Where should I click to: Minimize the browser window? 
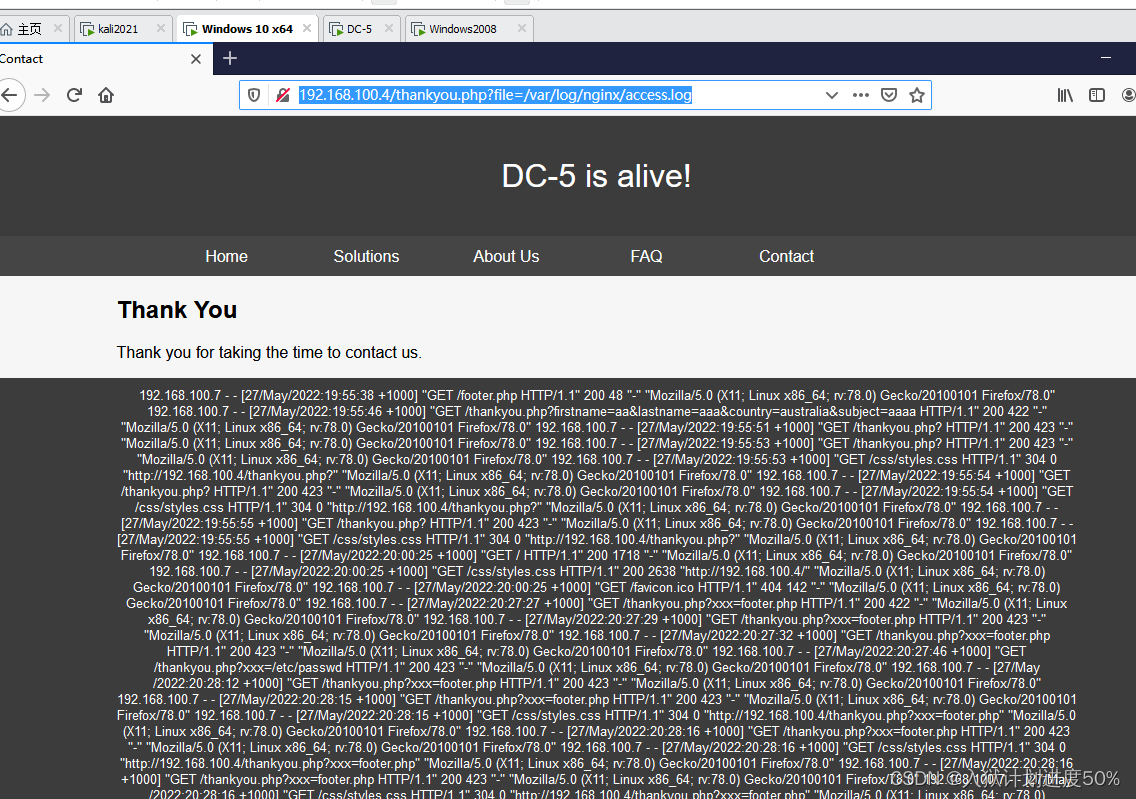pyautogui.click(x=1106, y=58)
